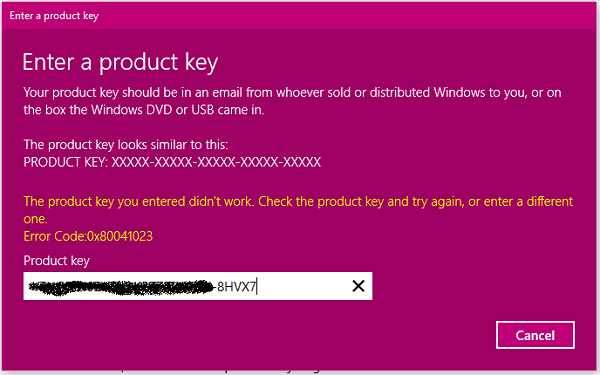
Task: Click the yellow "didn't work" error message line
Action: [298, 202]
